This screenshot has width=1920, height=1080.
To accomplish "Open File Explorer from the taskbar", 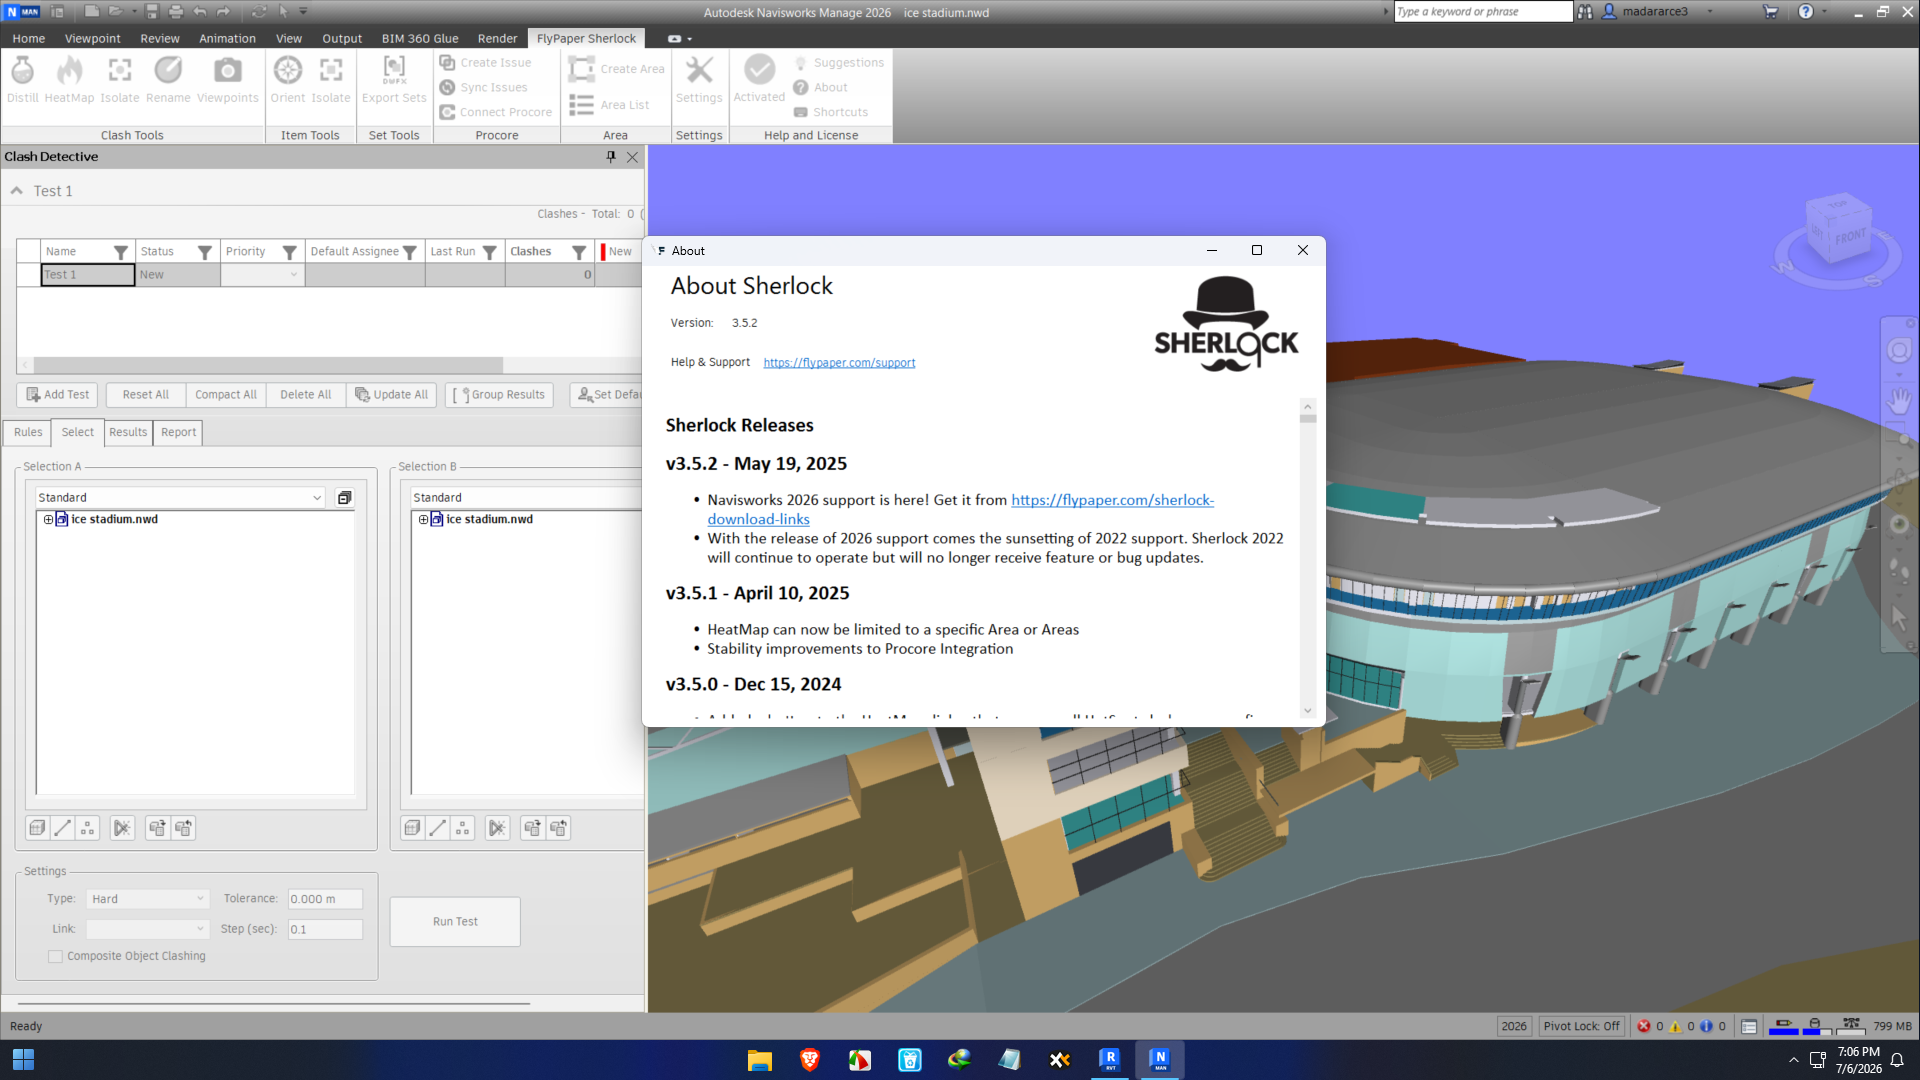I will [x=760, y=1059].
